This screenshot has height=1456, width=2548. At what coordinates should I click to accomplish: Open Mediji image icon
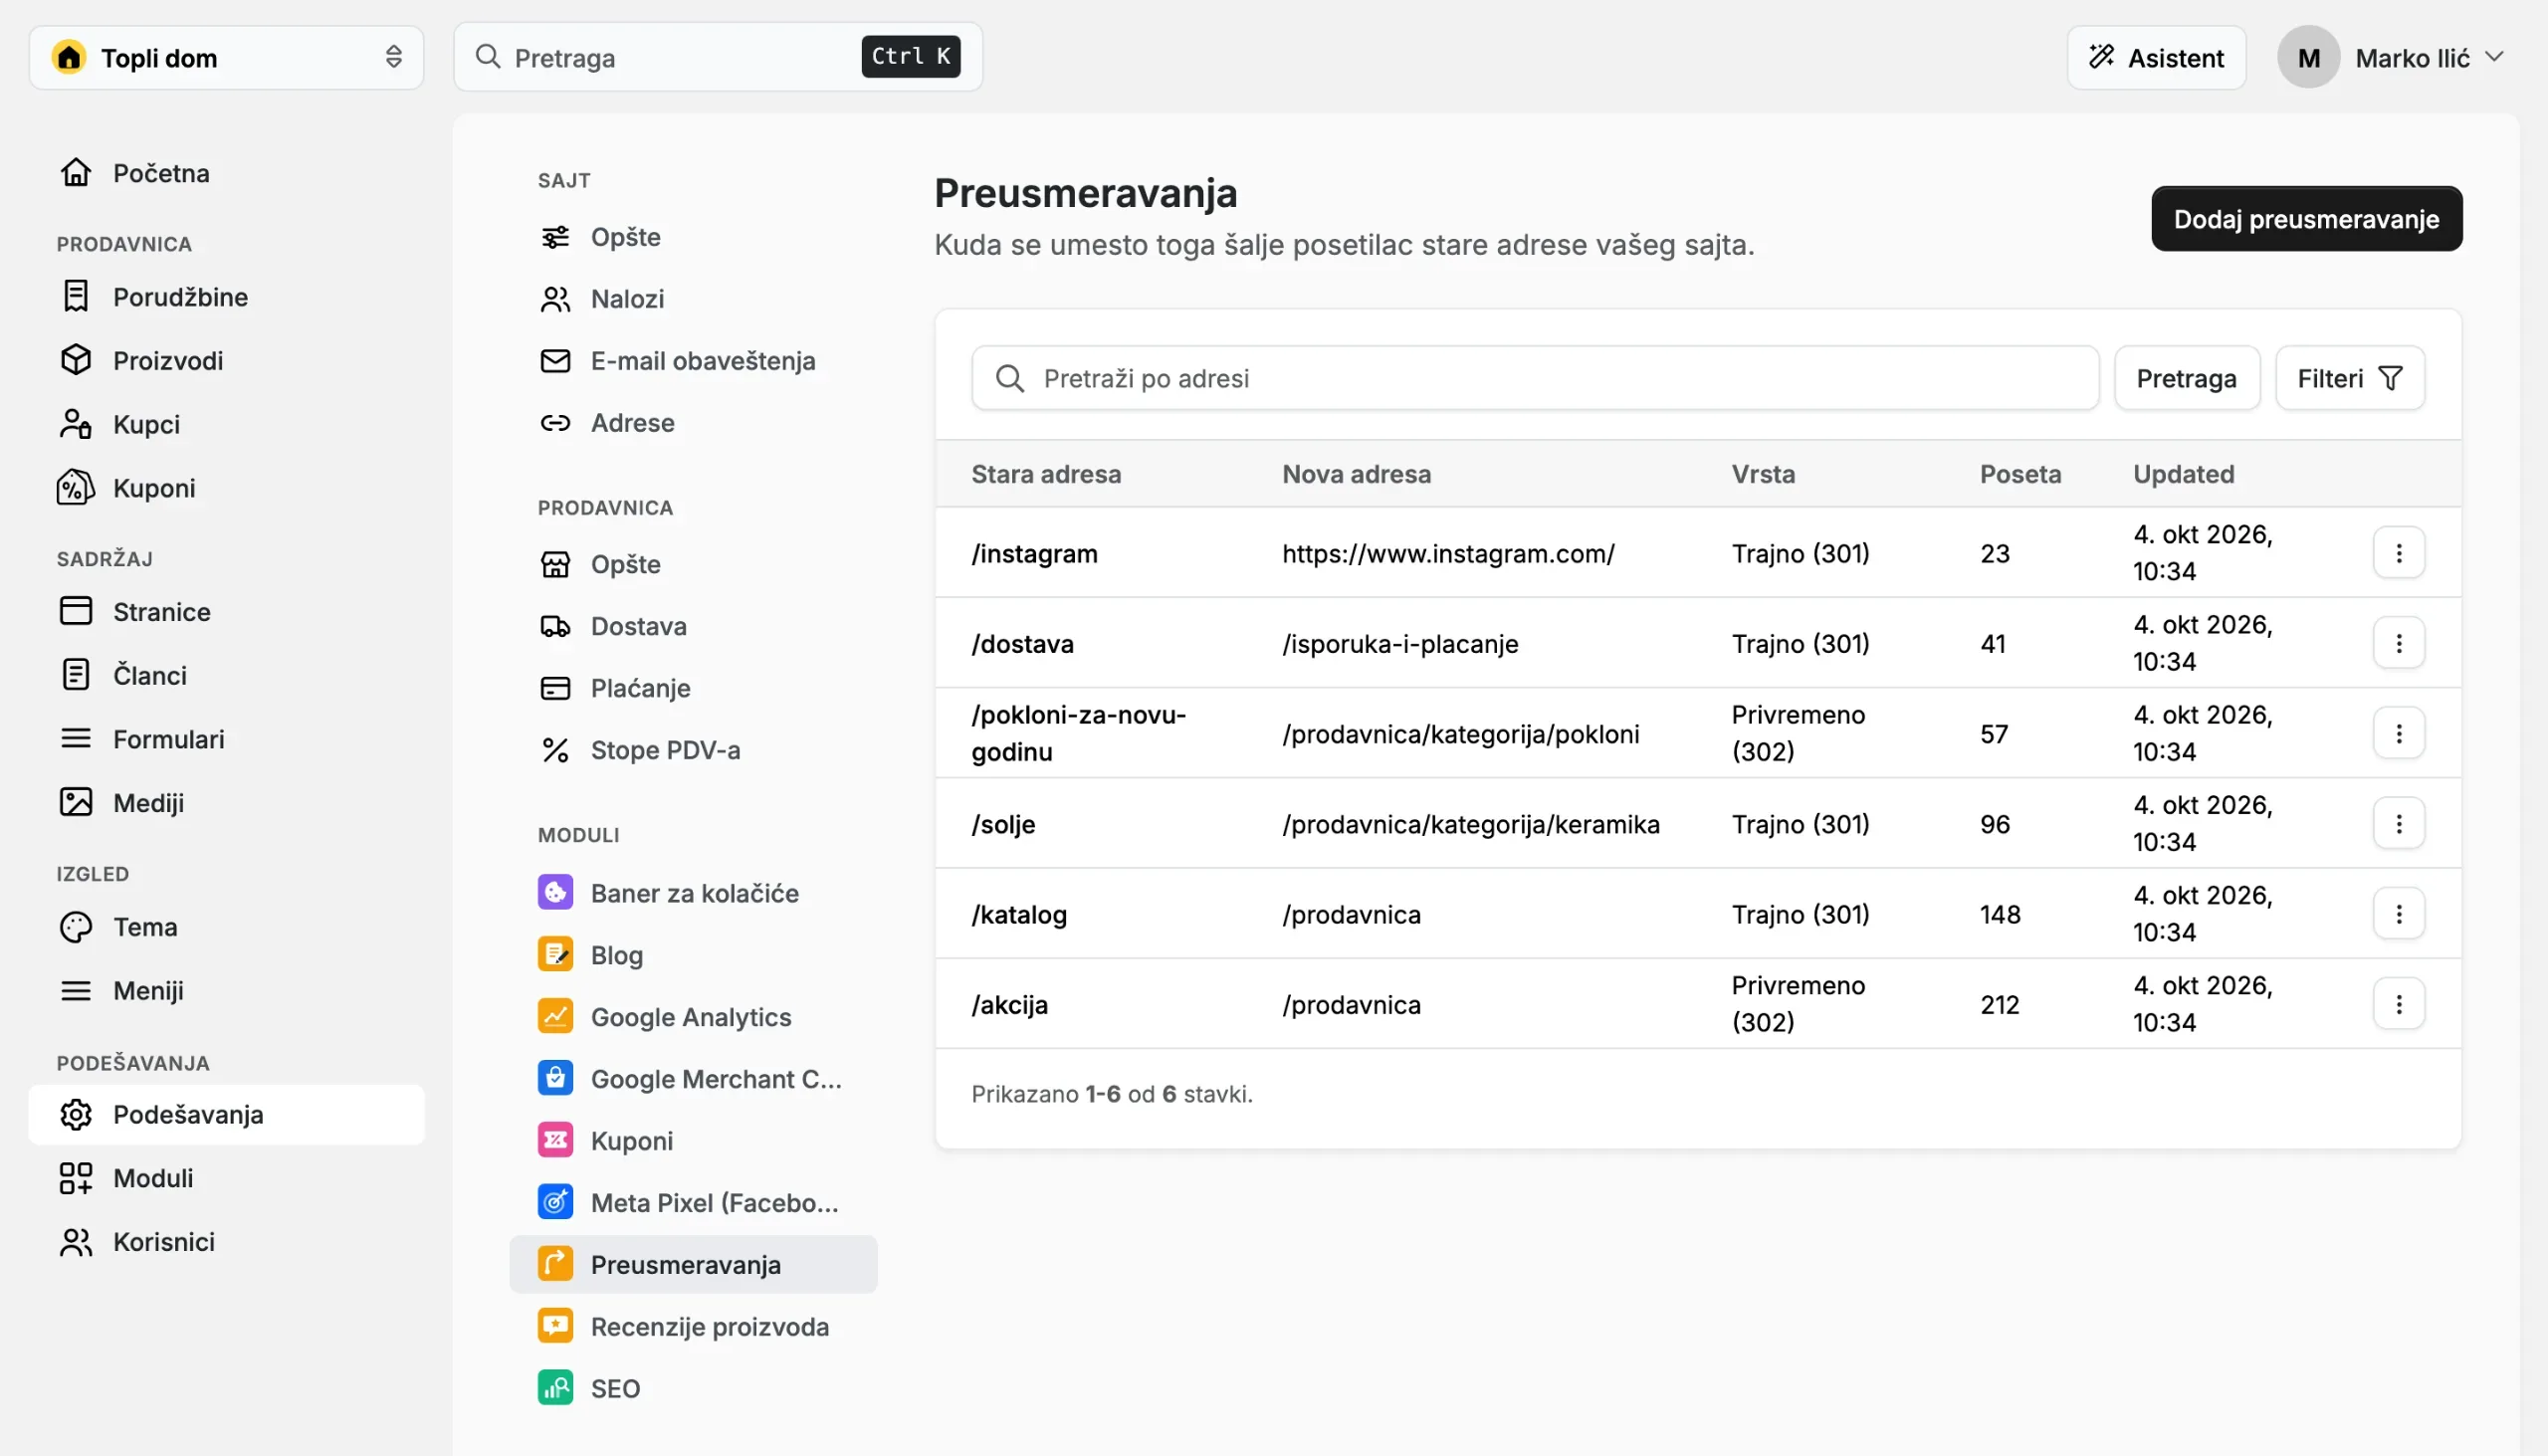click(x=76, y=802)
